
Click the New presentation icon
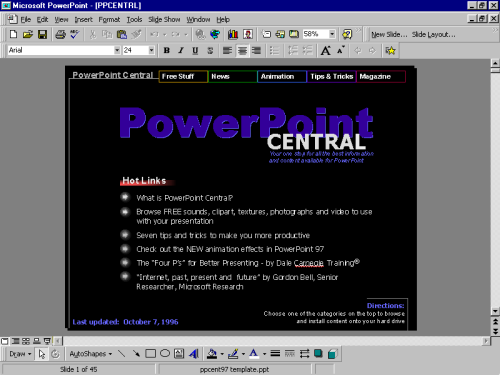13,34
